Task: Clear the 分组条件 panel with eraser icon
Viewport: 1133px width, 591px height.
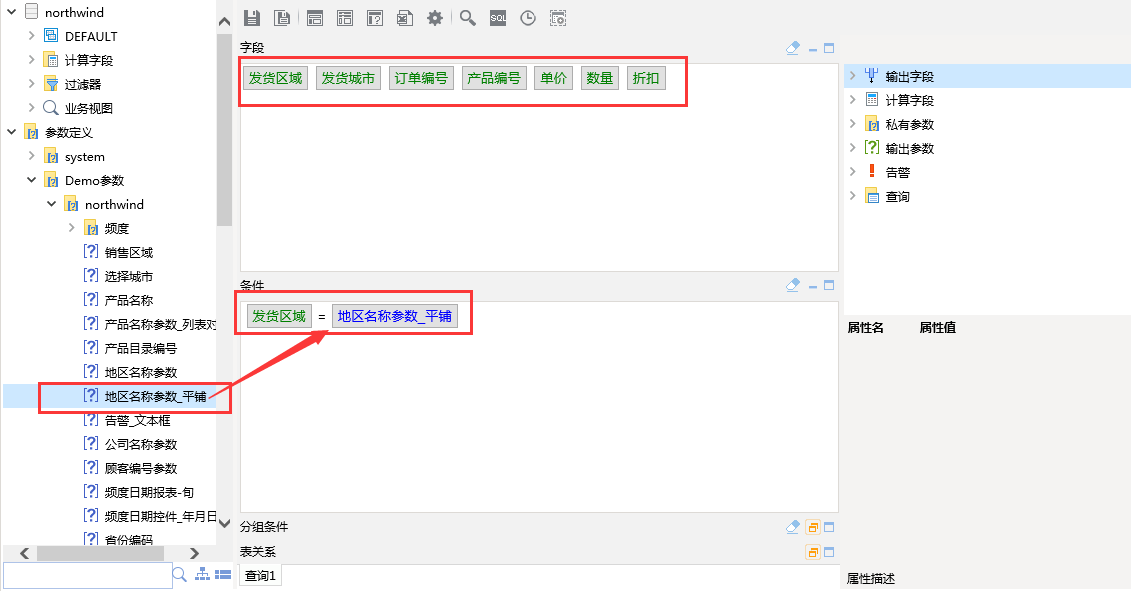Action: click(793, 527)
